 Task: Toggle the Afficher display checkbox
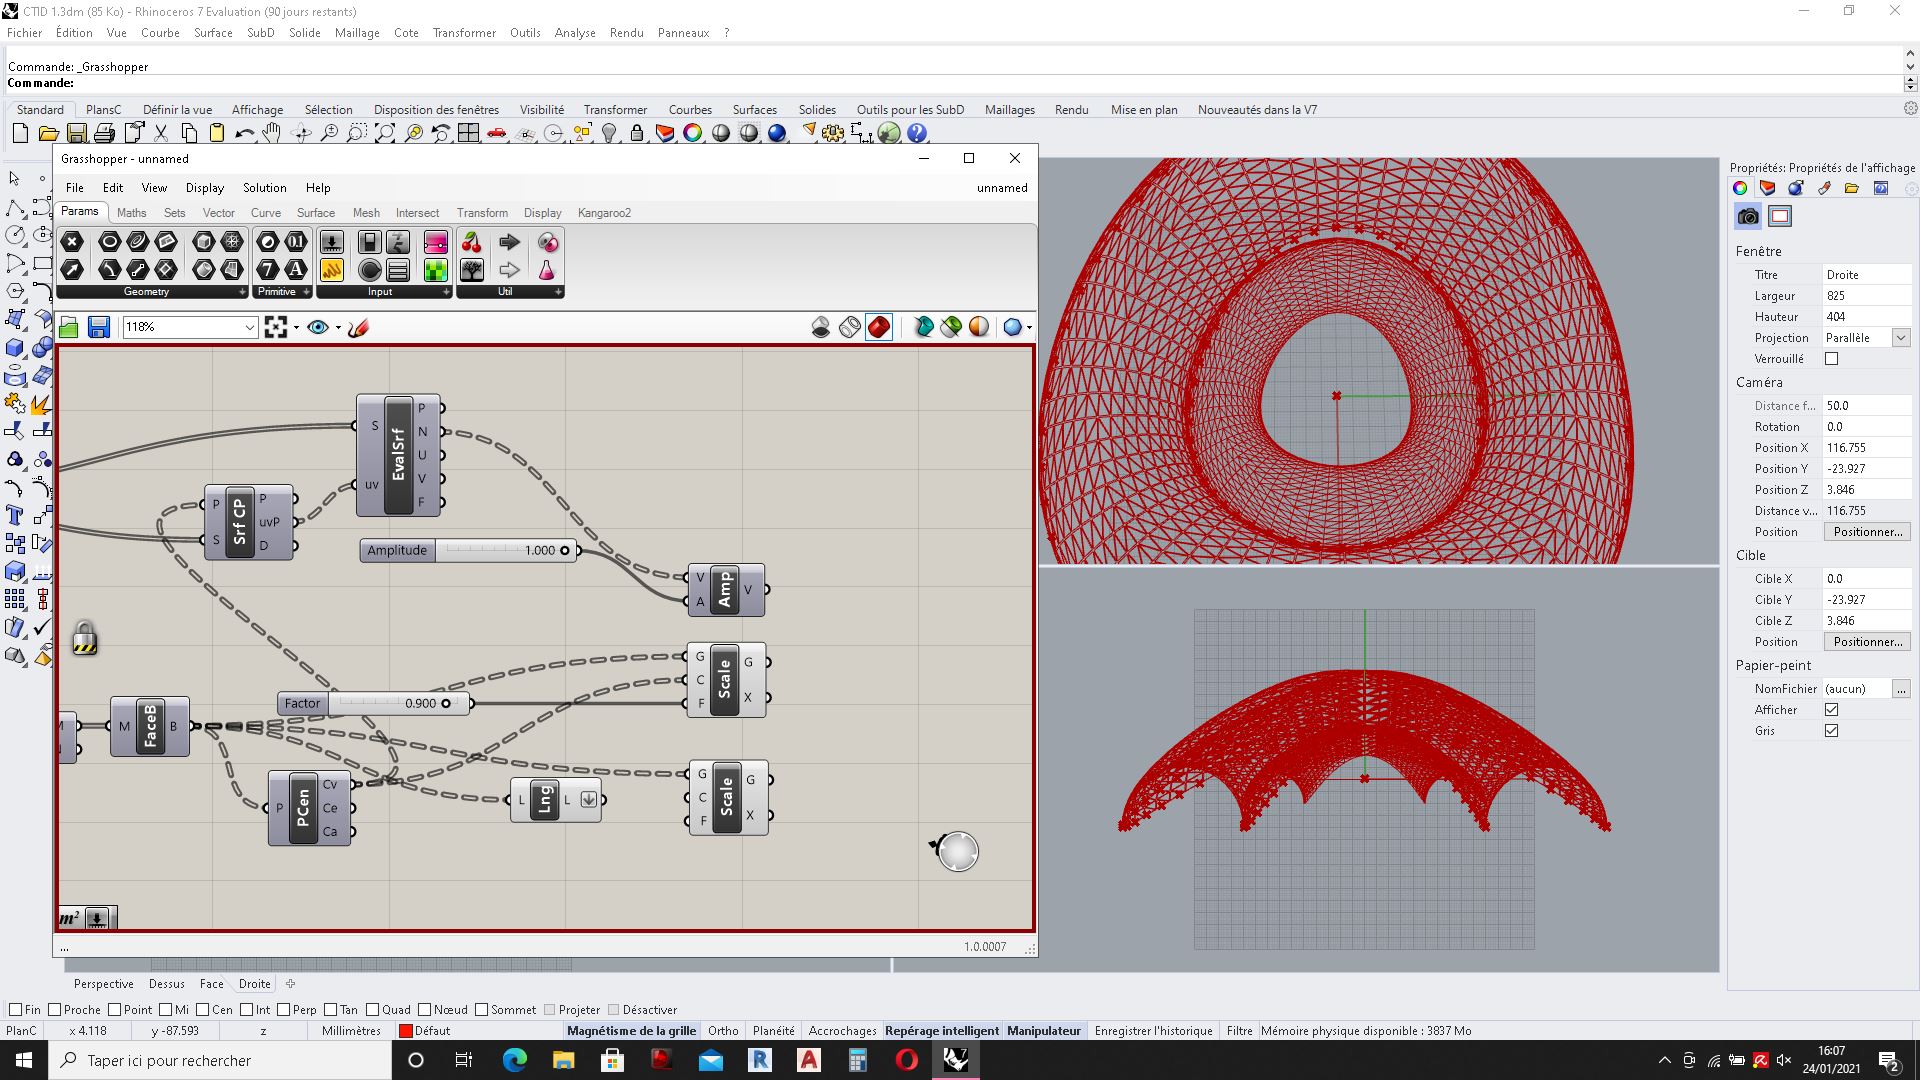click(x=1832, y=709)
